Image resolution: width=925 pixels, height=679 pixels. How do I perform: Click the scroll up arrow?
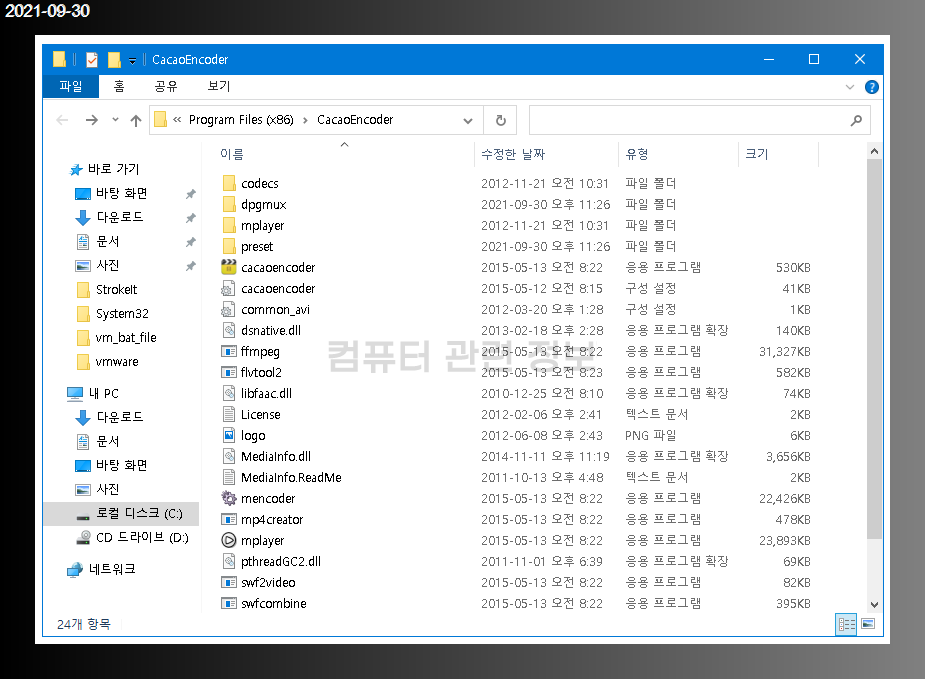click(x=874, y=151)
